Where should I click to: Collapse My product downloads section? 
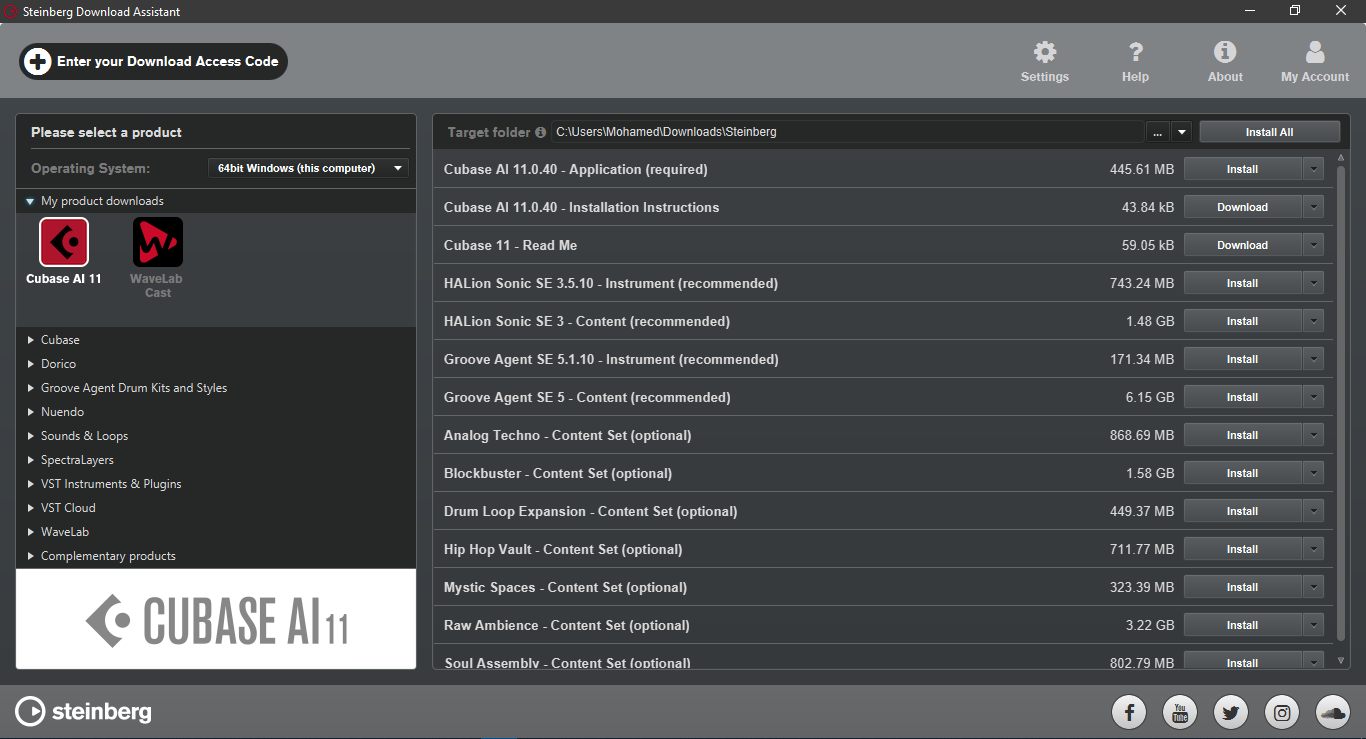(30, 201)
